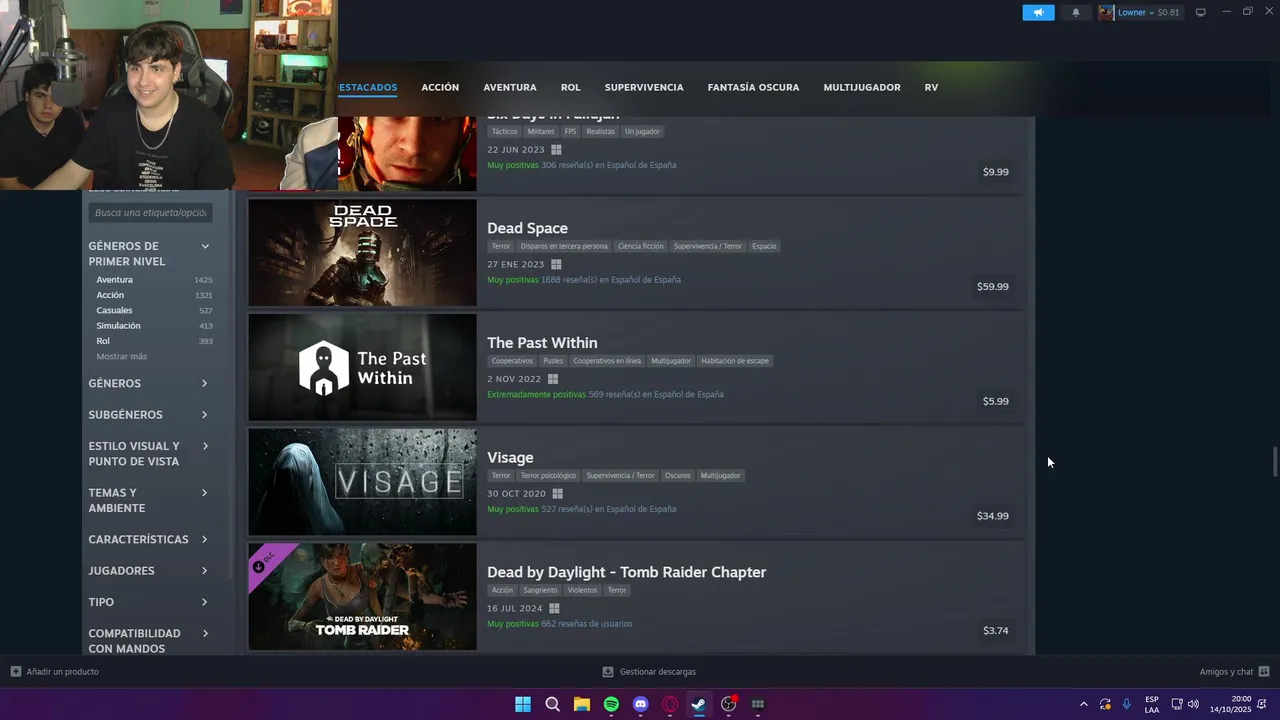Collapse the GÉNEROS DE PRIMER NIVEL section
Image resolution: width=1280 pixels, height=720 pixels.
pyautogui.click(x=205, y=246)
